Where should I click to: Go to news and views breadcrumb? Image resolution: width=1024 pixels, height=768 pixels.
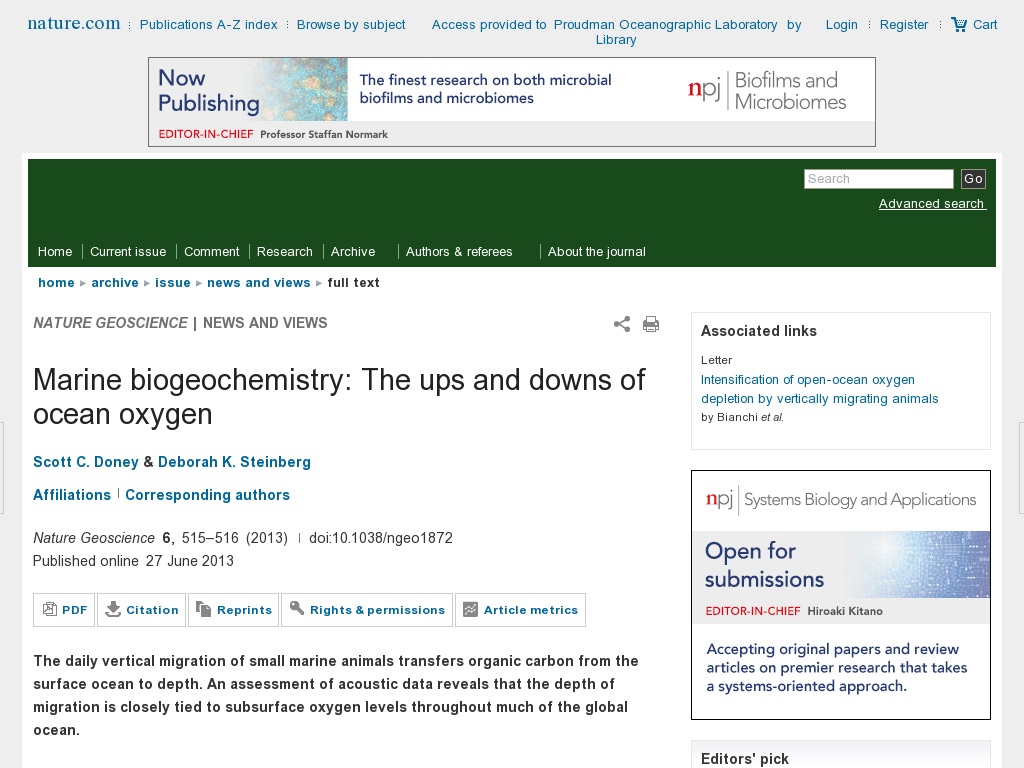(259, 283)
